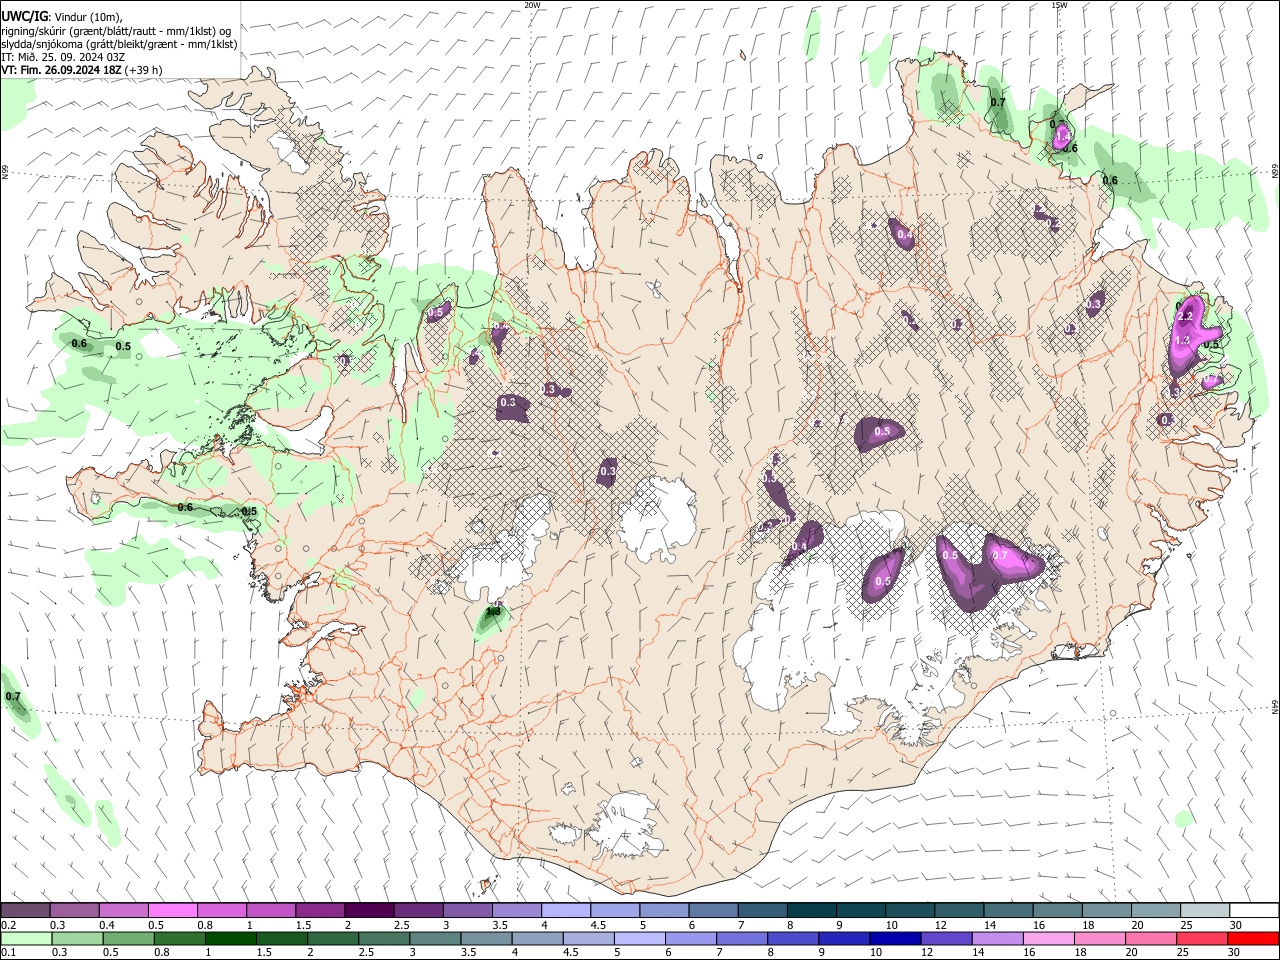Click the 2.2 precipitation value on the east coast
The image size is (1280, 960).
(1186, 317)
